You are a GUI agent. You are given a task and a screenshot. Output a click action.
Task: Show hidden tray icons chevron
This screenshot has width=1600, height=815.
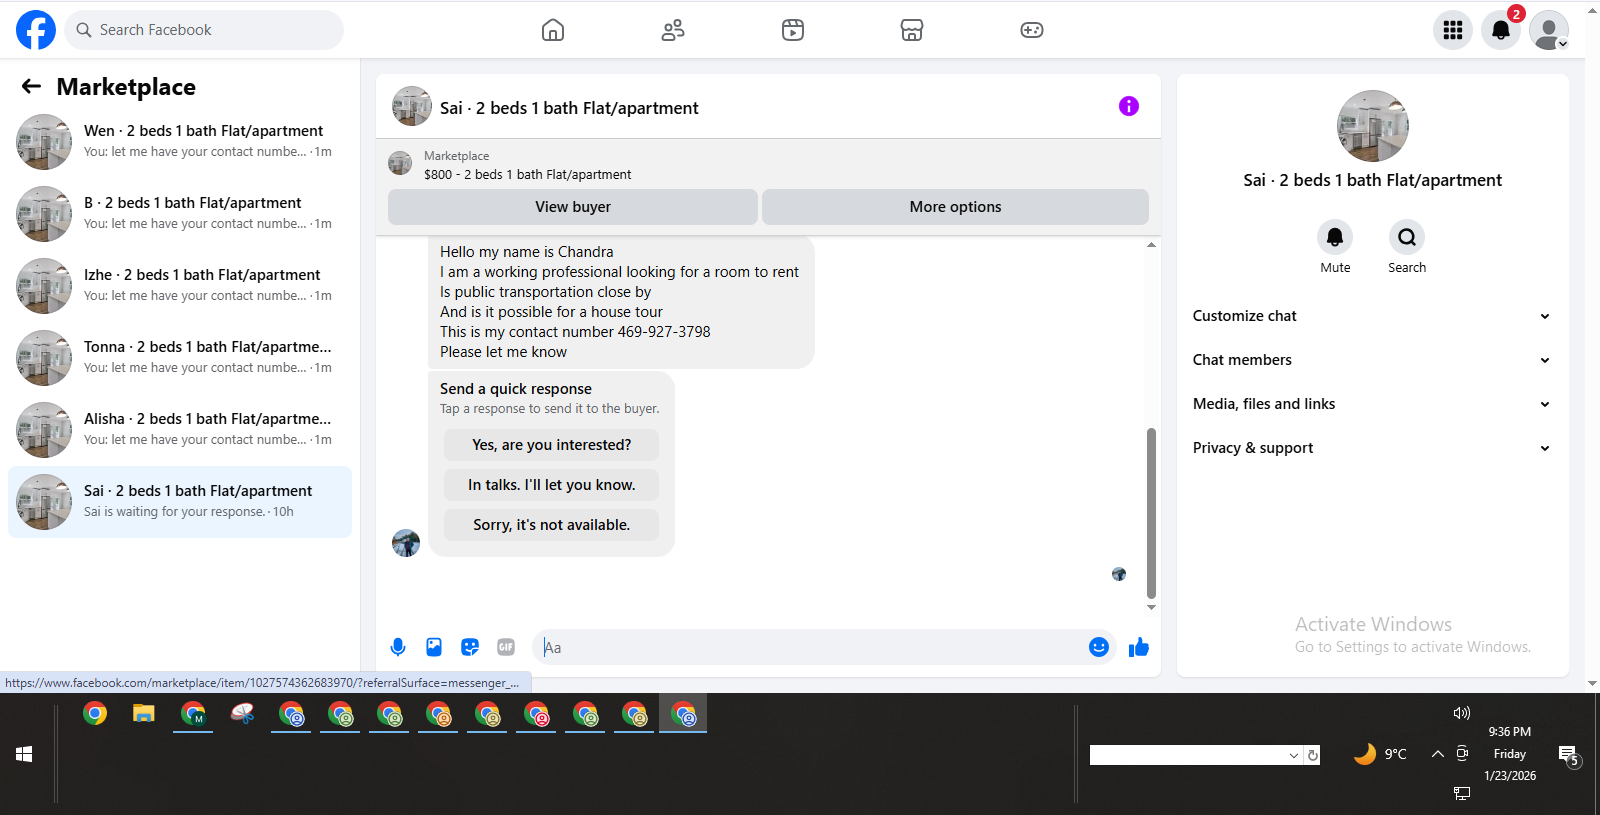[1437, 754]
